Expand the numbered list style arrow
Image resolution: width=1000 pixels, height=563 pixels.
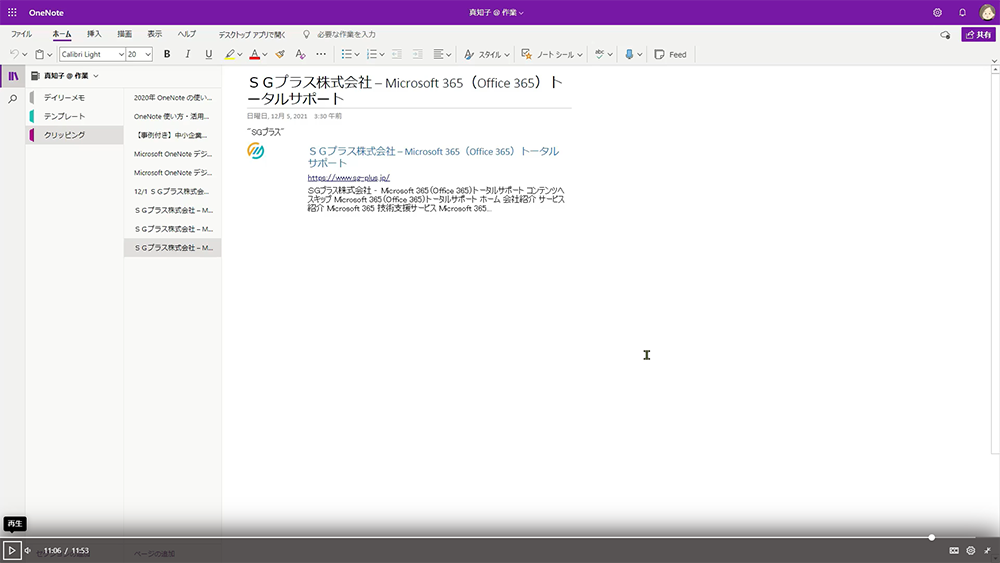point(382,54)
